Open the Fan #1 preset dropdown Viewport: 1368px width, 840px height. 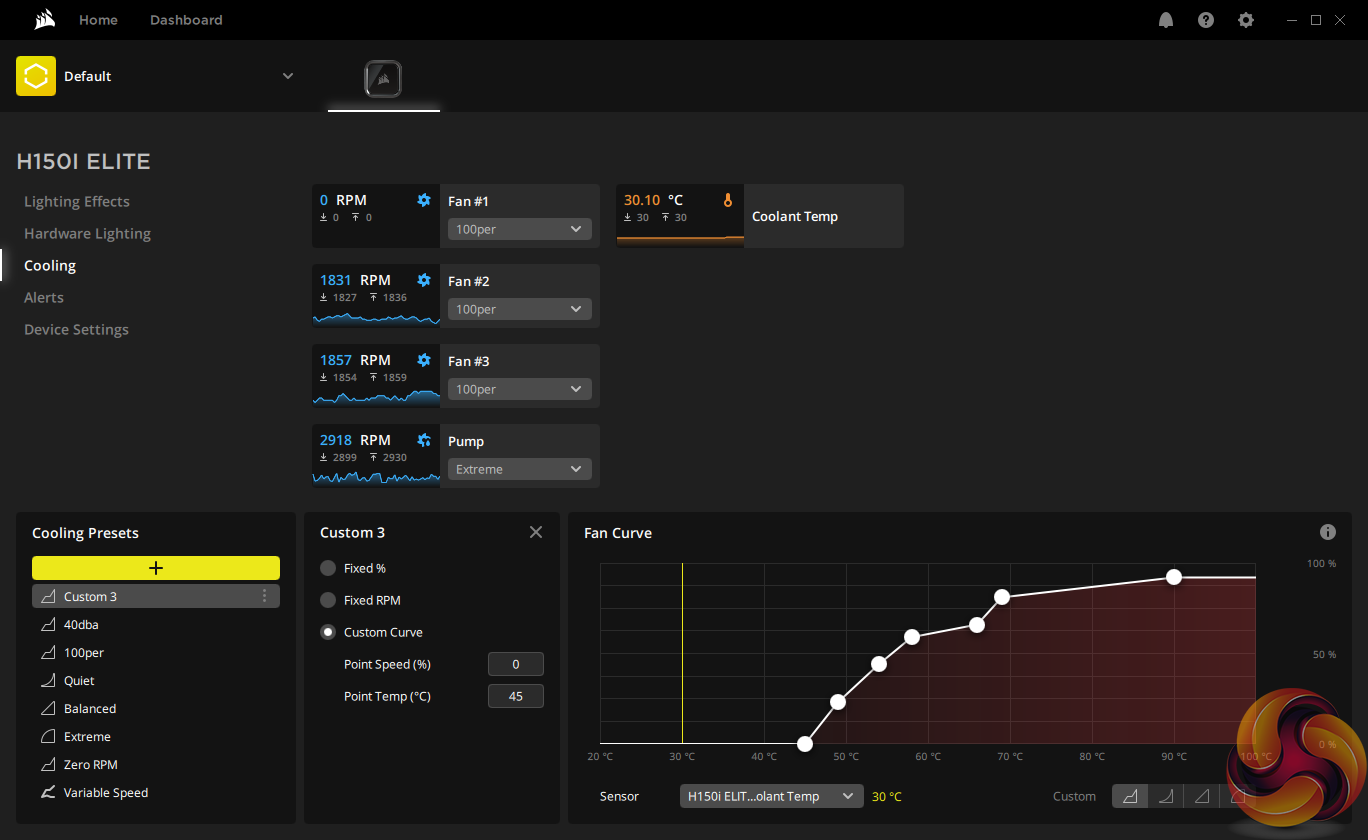coord(519,229)
